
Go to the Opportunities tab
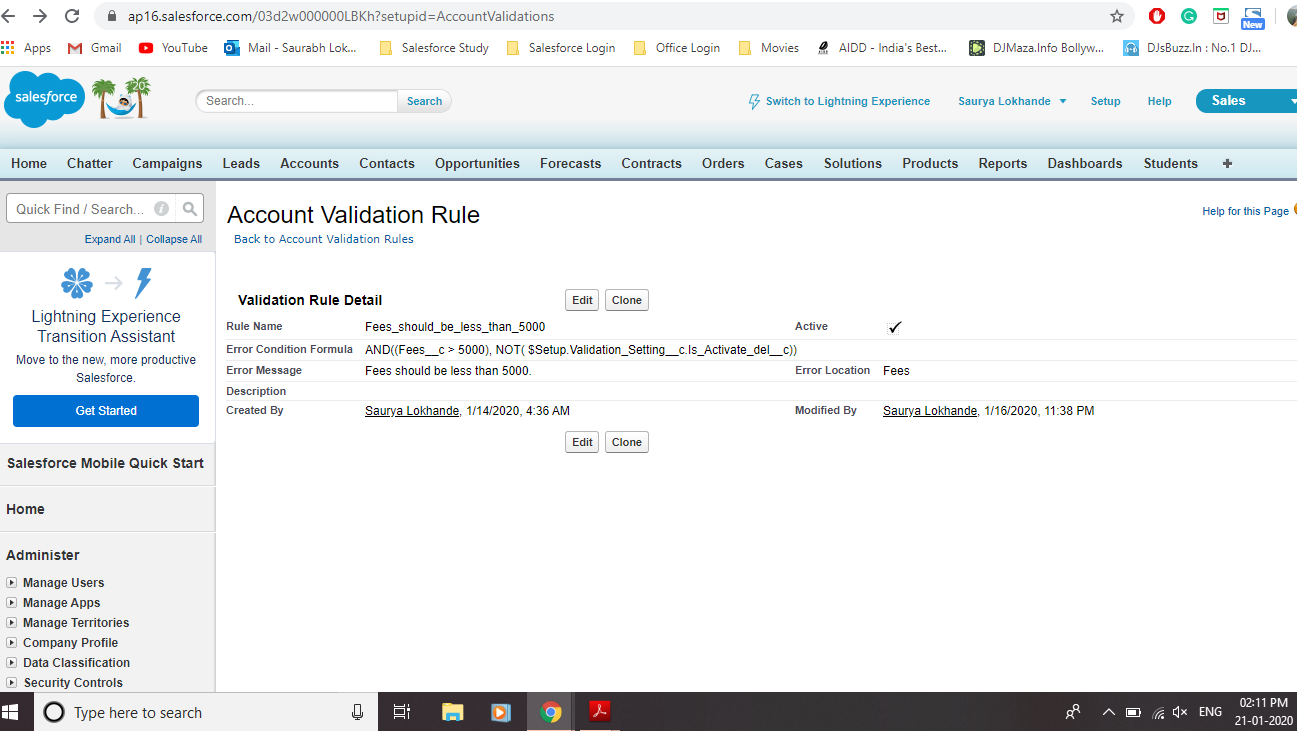coord(477,163)
